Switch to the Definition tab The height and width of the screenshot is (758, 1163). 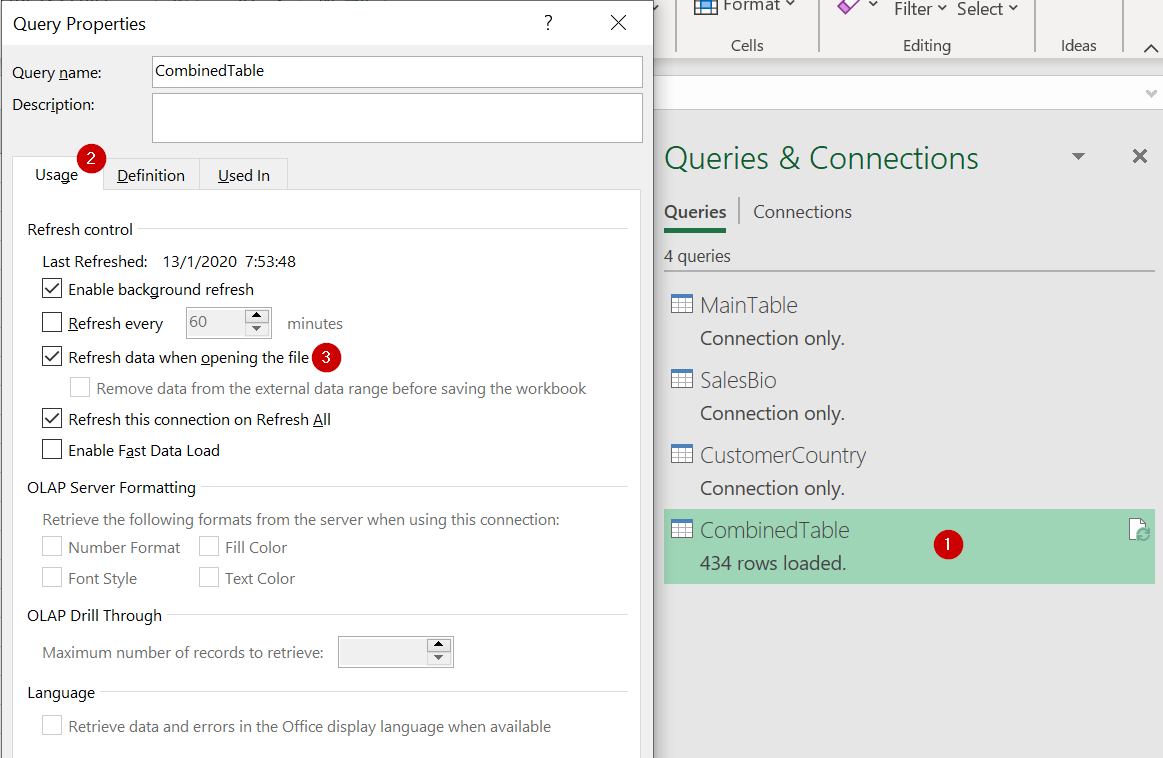[150, 174]
